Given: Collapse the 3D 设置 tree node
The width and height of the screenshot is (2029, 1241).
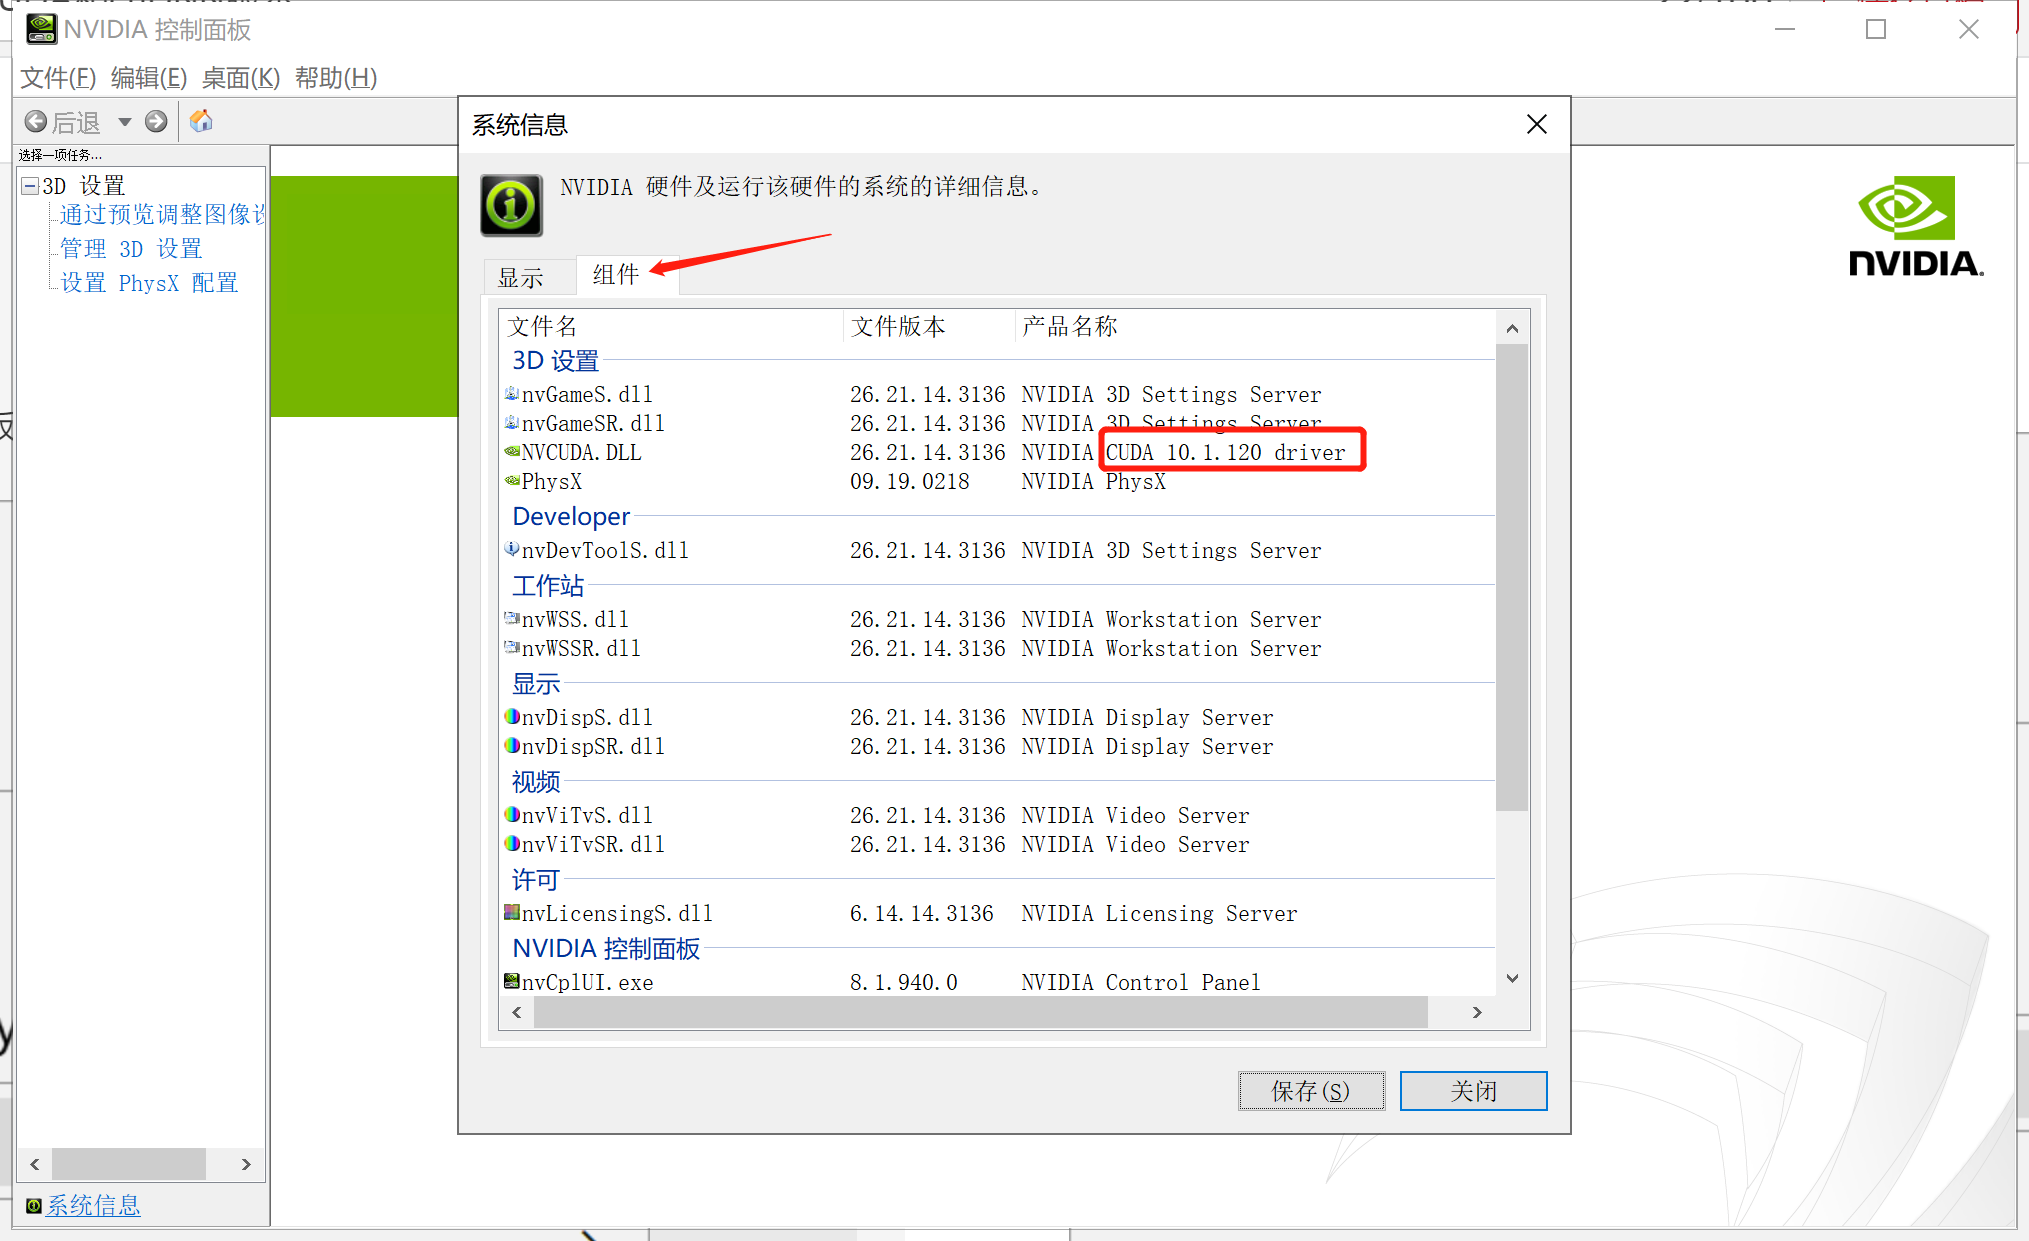Looking at the screenshot, I should [x=30, y=186].
